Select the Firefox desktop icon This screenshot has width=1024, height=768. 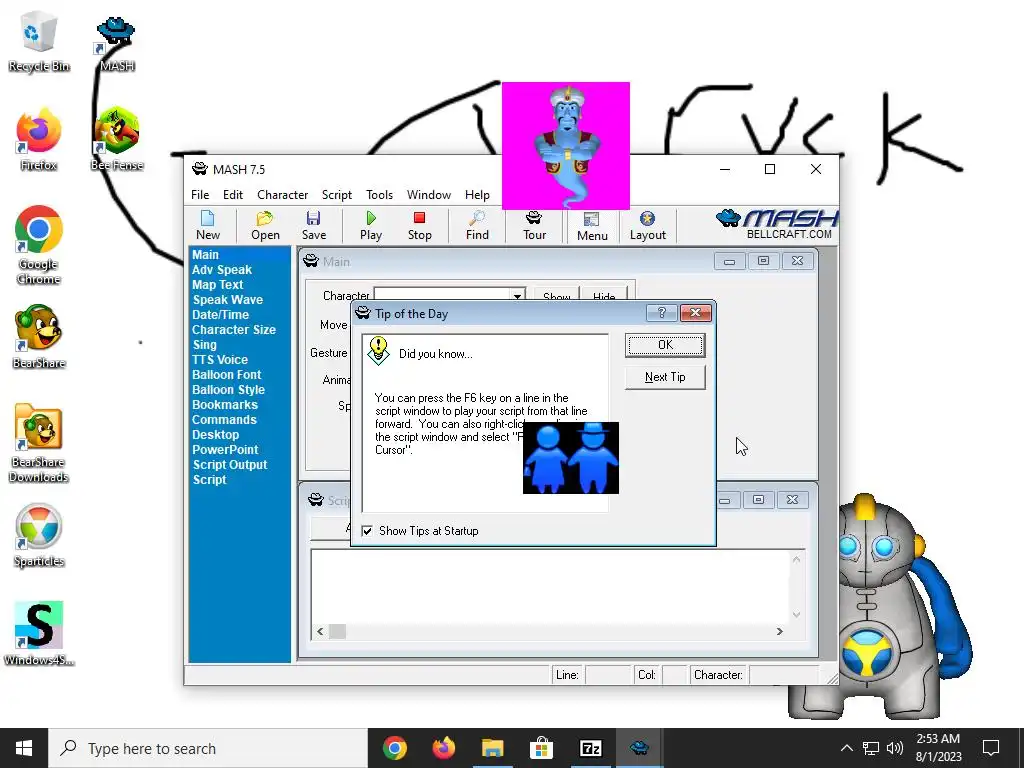pyautogui.click(x=39, y=140)
